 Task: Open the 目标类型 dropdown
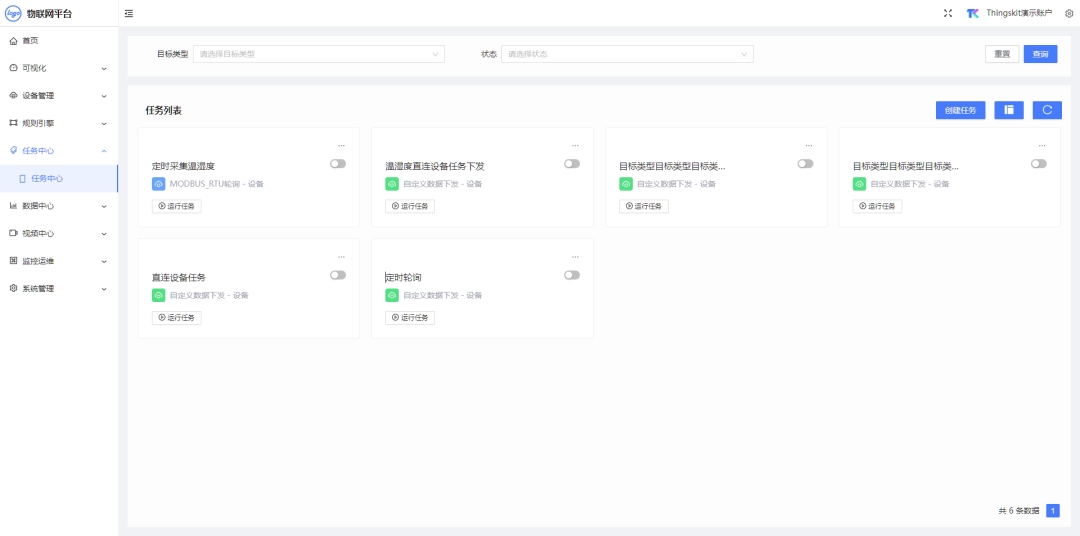click(x=317, y=54)
